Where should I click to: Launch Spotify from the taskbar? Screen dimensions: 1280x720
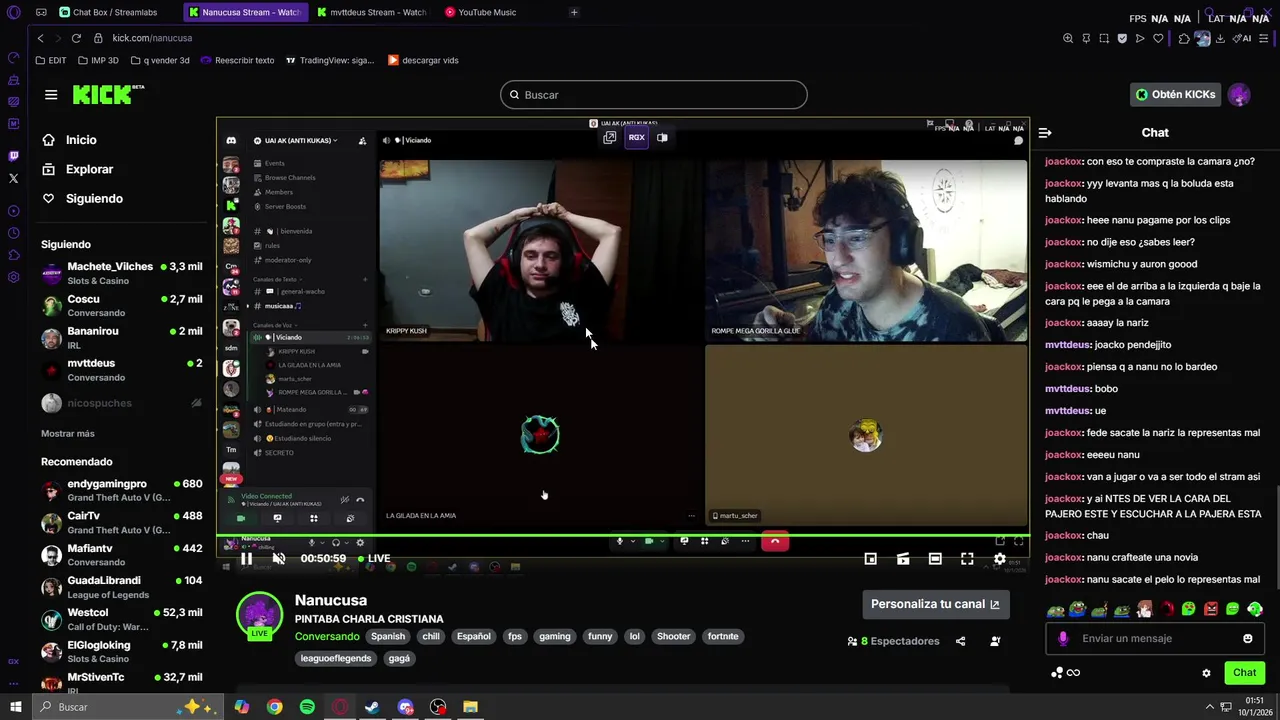[307, 707]
